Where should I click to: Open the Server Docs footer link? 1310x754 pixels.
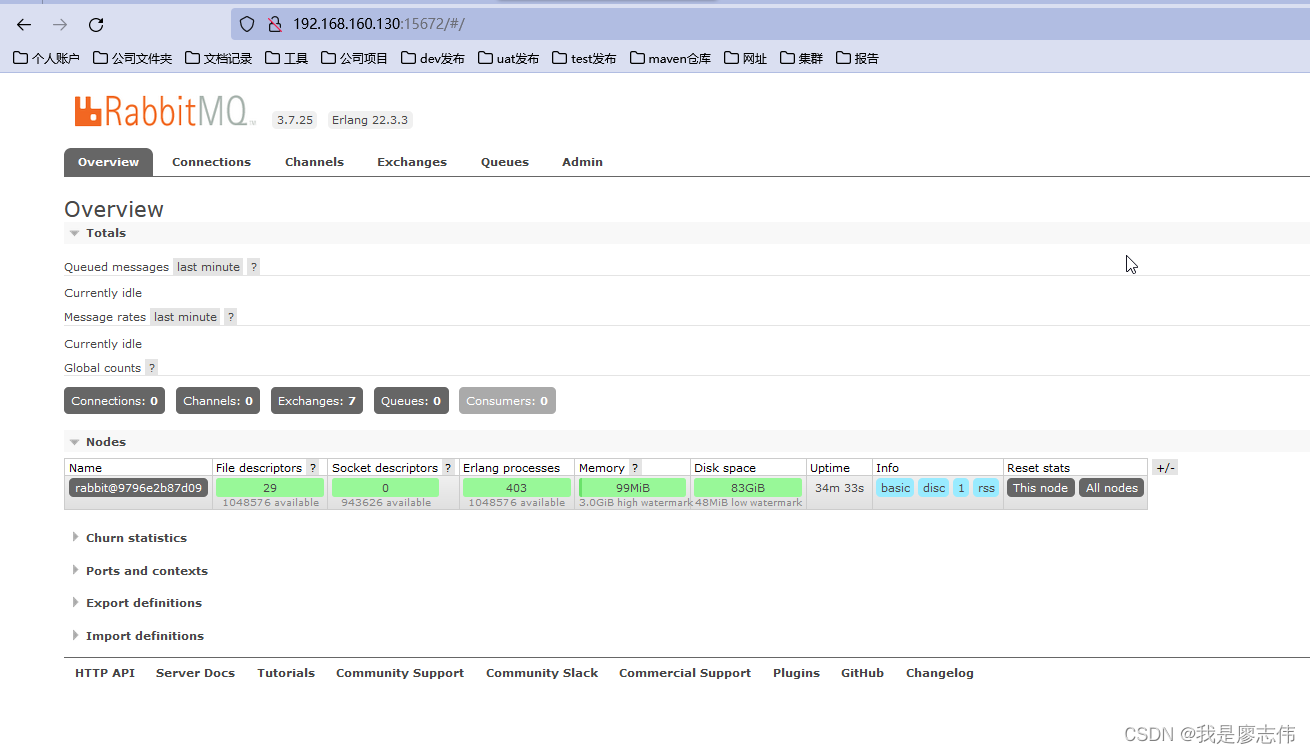195,673
